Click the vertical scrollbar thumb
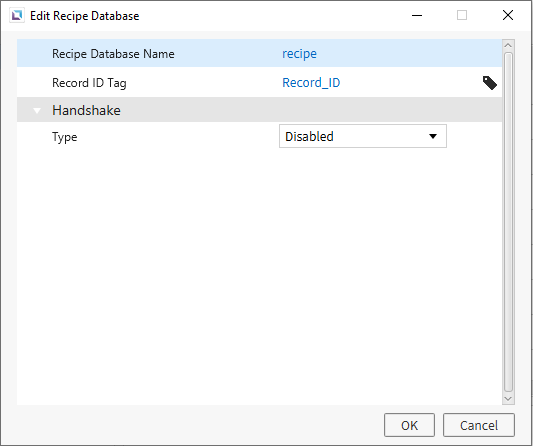 508,222
